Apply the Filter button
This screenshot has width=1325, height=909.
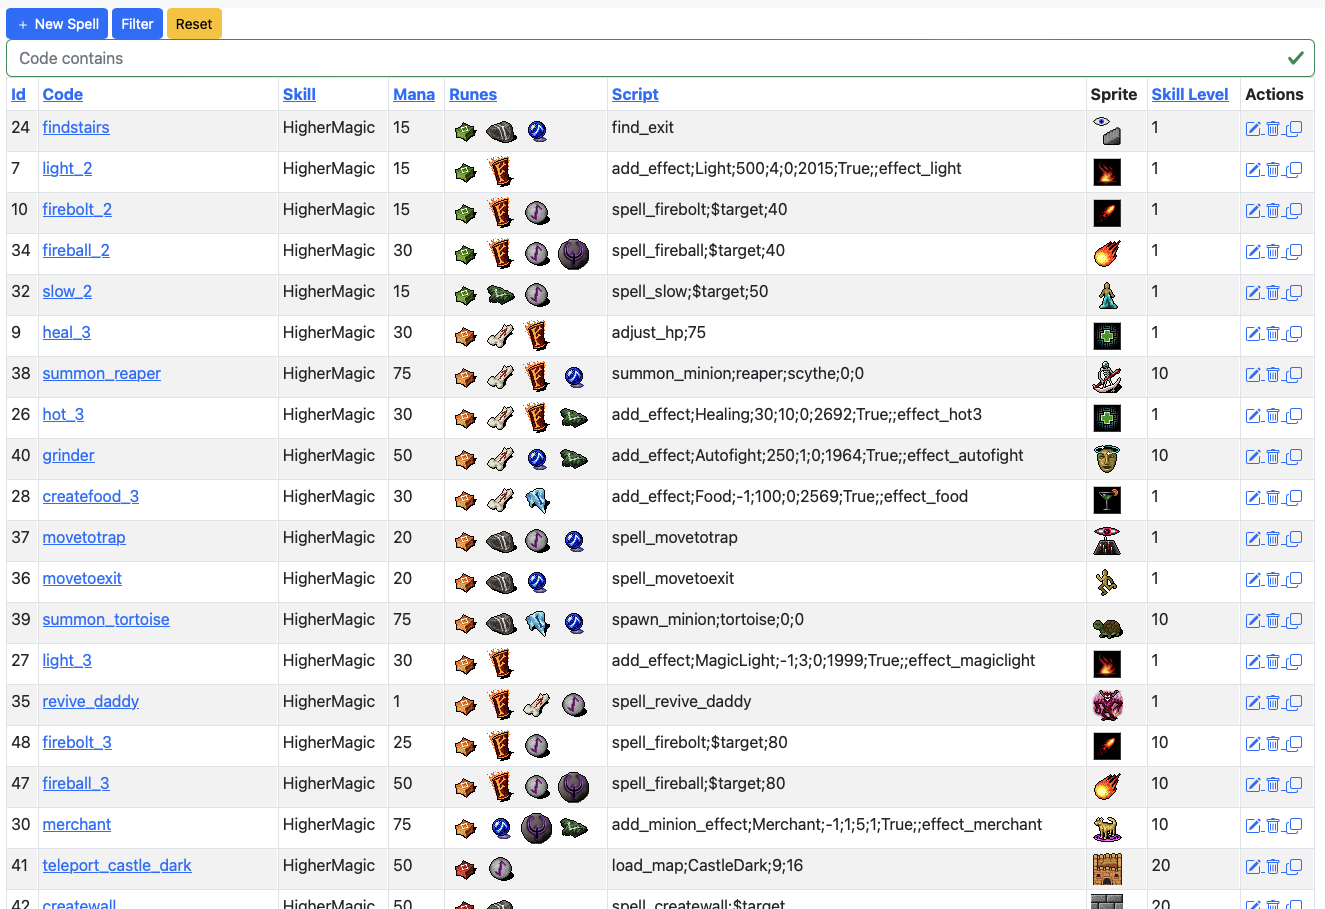point(137,24)
